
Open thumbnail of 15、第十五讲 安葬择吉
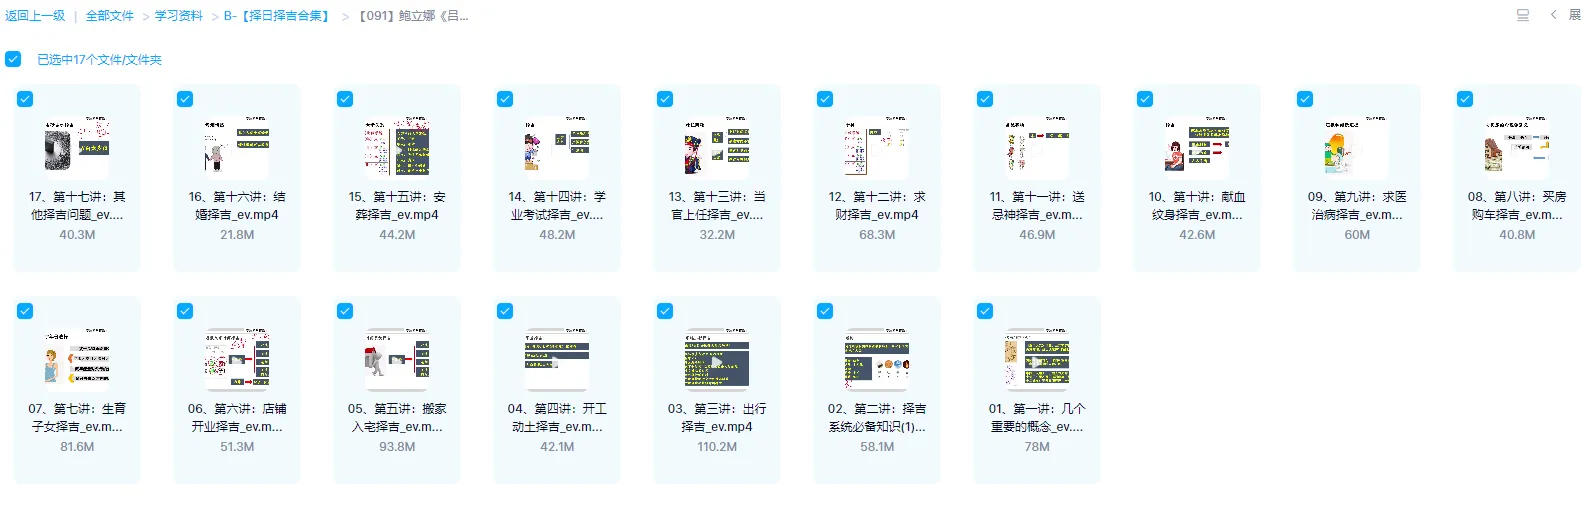(x=397, y=147)
